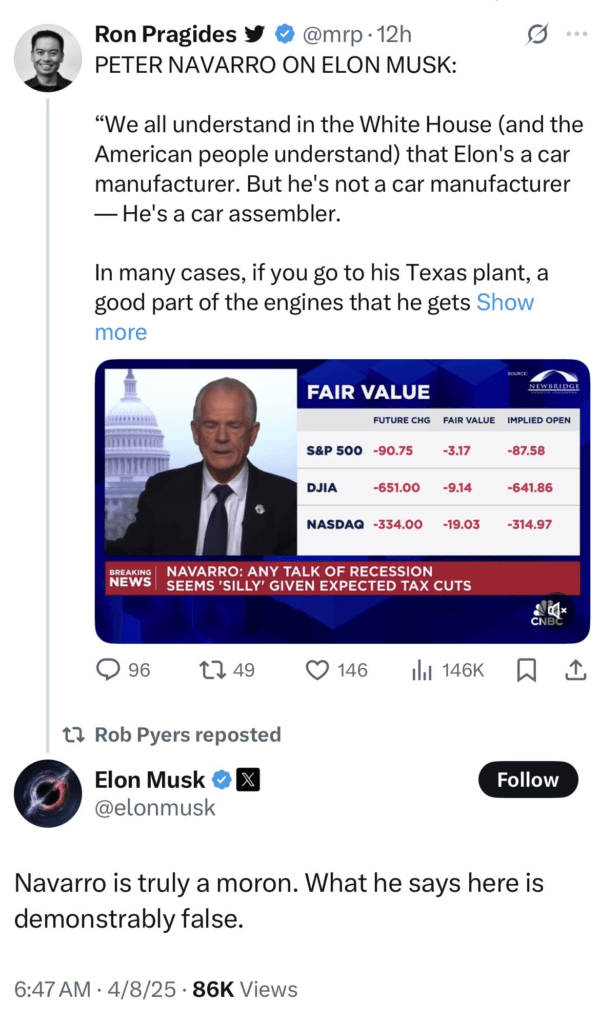This screenshot has width=600, height=1024.
Task: Play the Navarro CNBC video
Action: coord(342,500)
